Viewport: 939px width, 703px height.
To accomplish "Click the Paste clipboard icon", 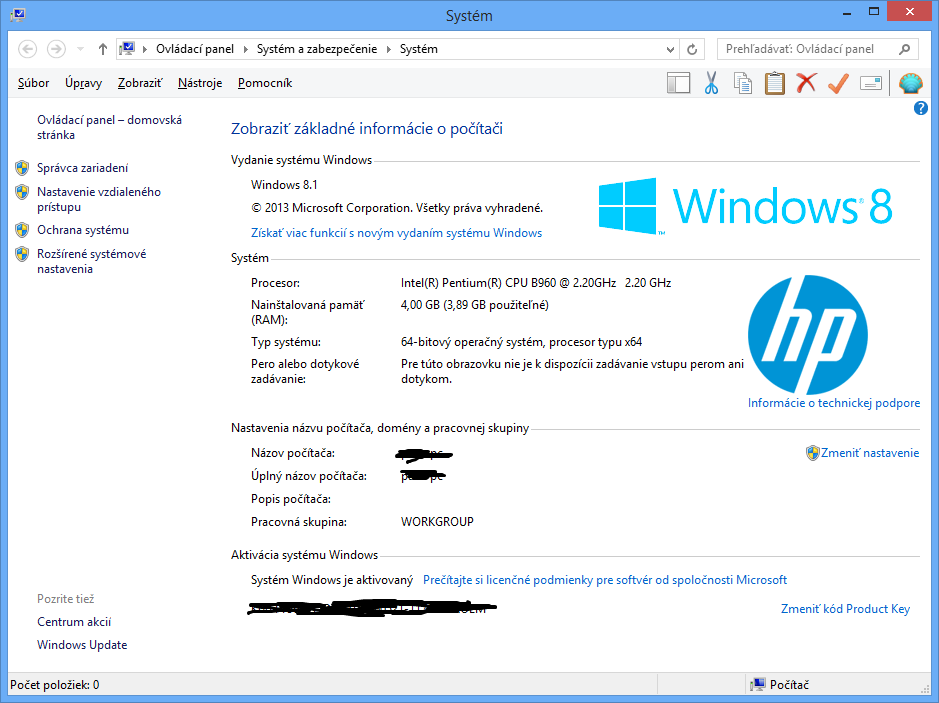I will click(x=774, y=83).
